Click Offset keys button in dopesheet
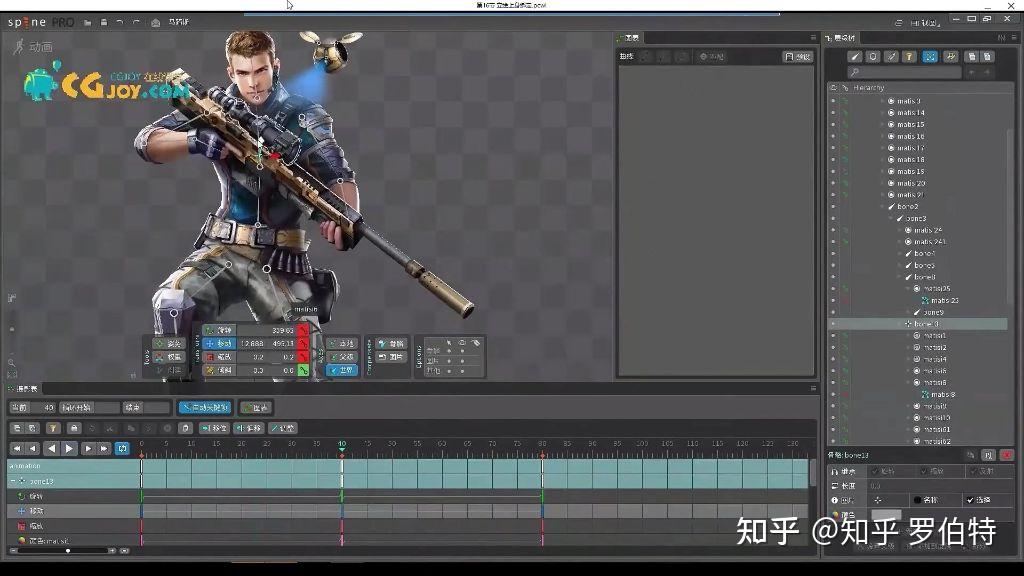The height and width of the screenshot is (576, 1024). [x=249, y=428]
